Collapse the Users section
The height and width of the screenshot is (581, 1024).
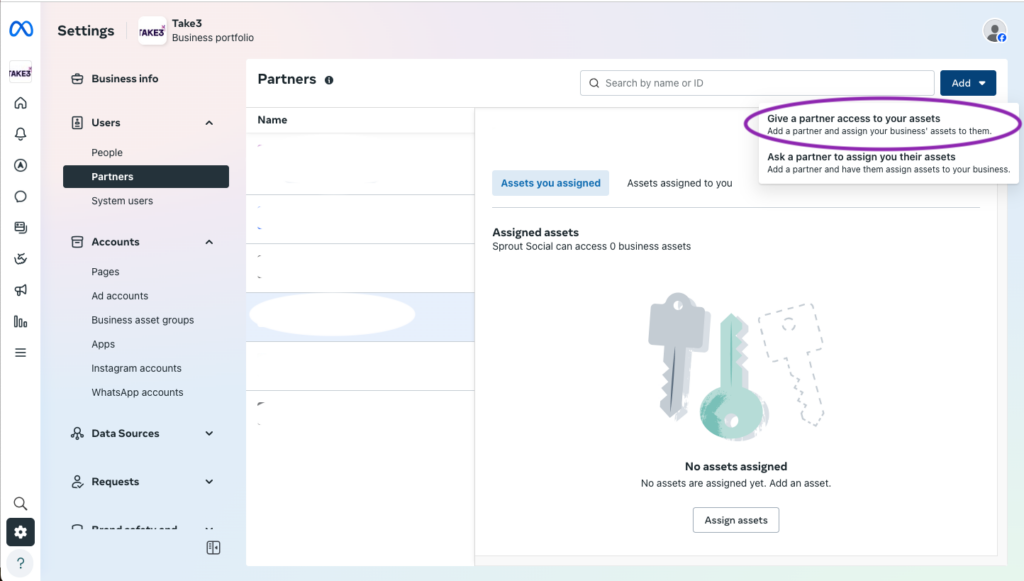[x=209, y=123]
